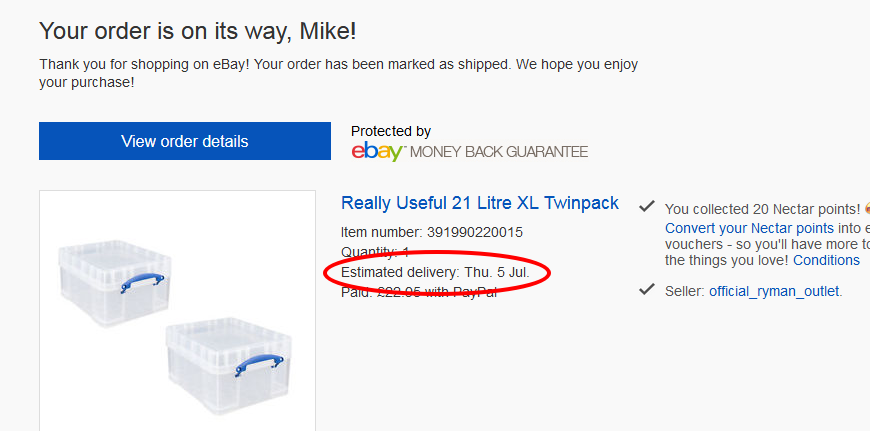Click the checkmark next to Seller

point(647,290)
